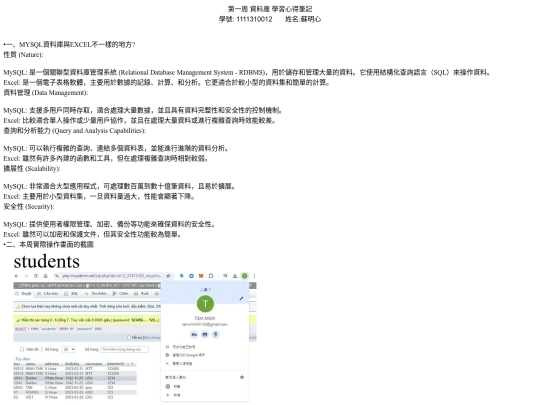
Task: Click the WONG name cell in table
Action: pos(32,392)
